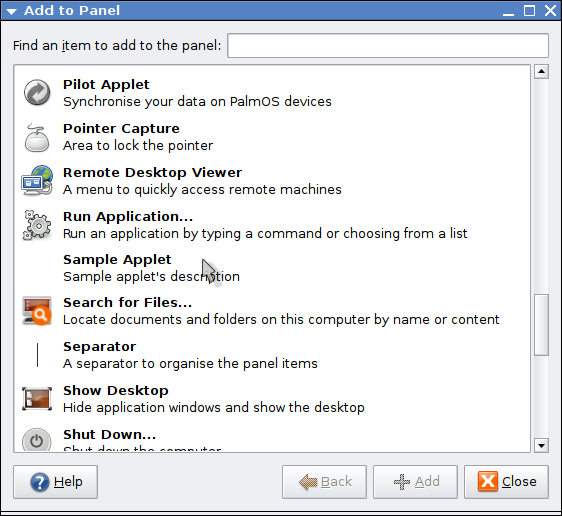Open the window menu arrow in title bar
The width and height of the screenshot is (562, 516).
(x=11, y=11)
